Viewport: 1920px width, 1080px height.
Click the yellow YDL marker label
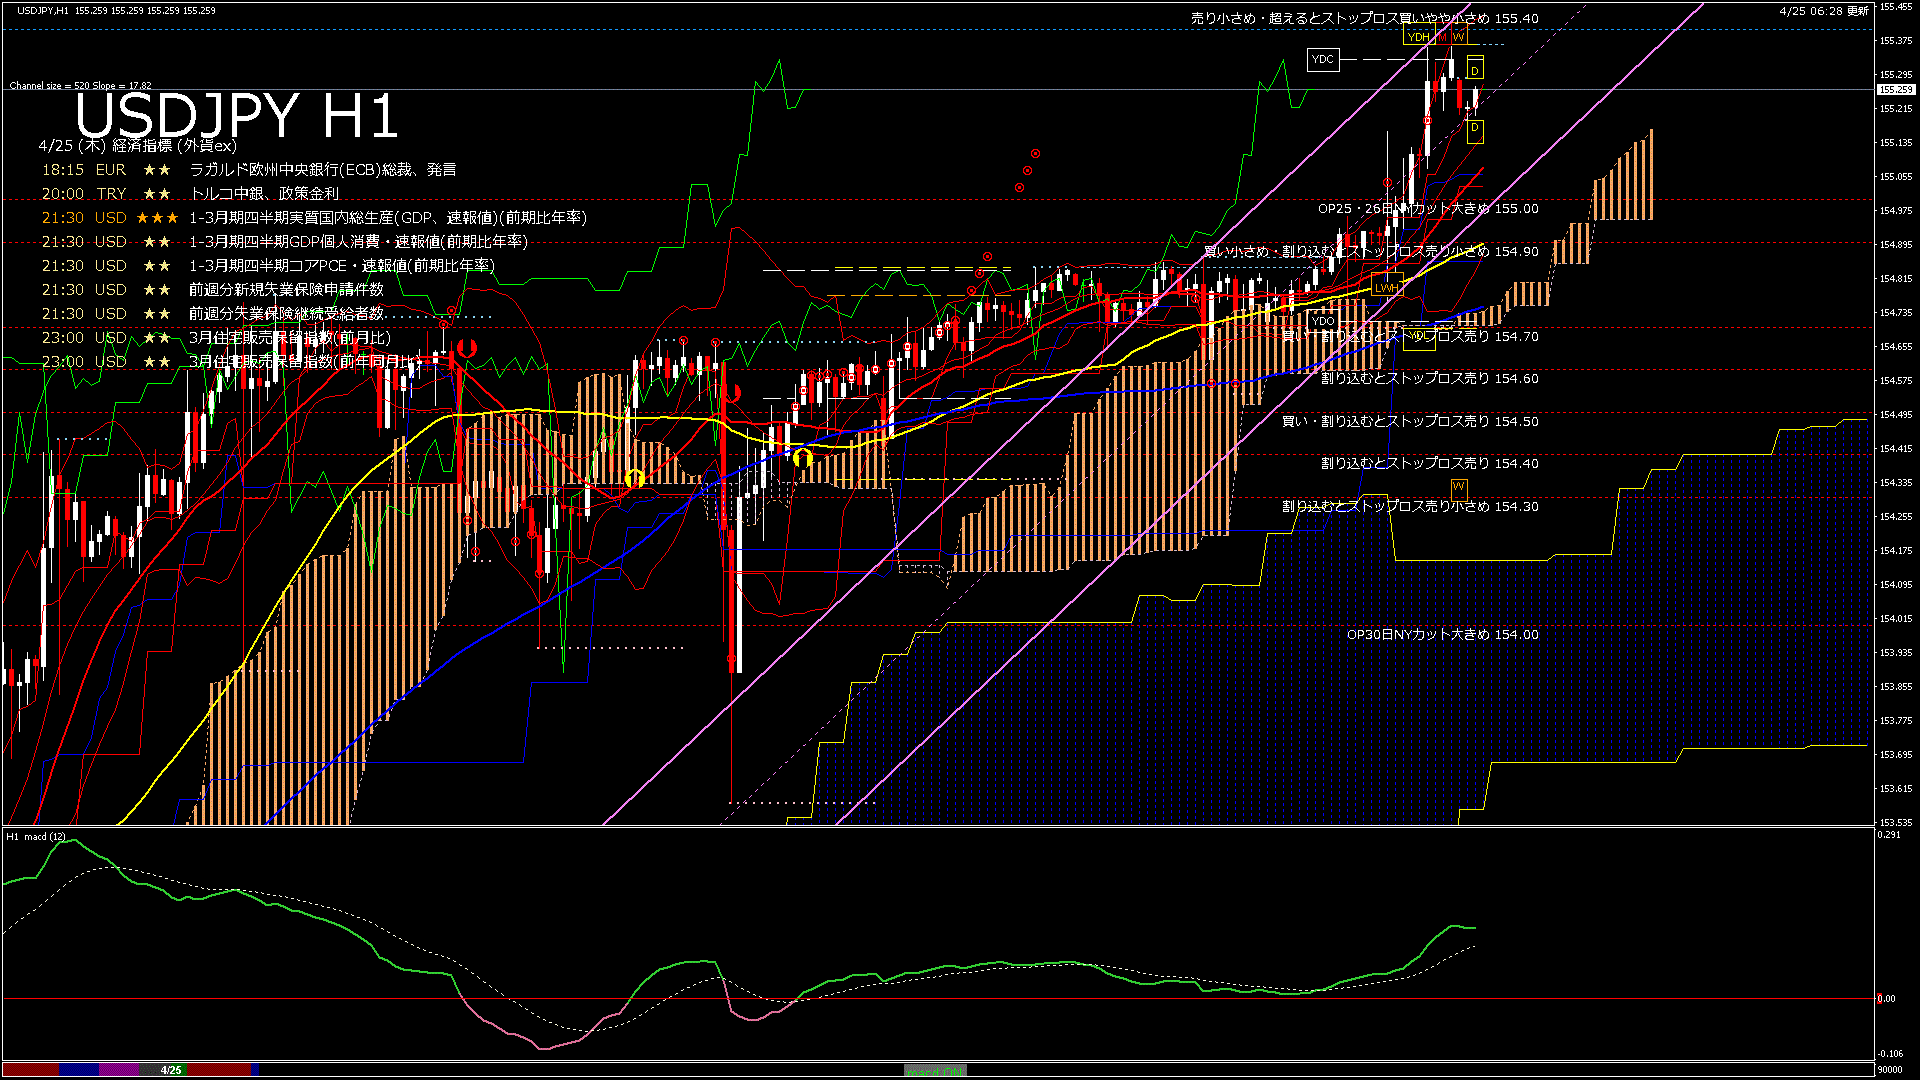tap(1418, 337)
